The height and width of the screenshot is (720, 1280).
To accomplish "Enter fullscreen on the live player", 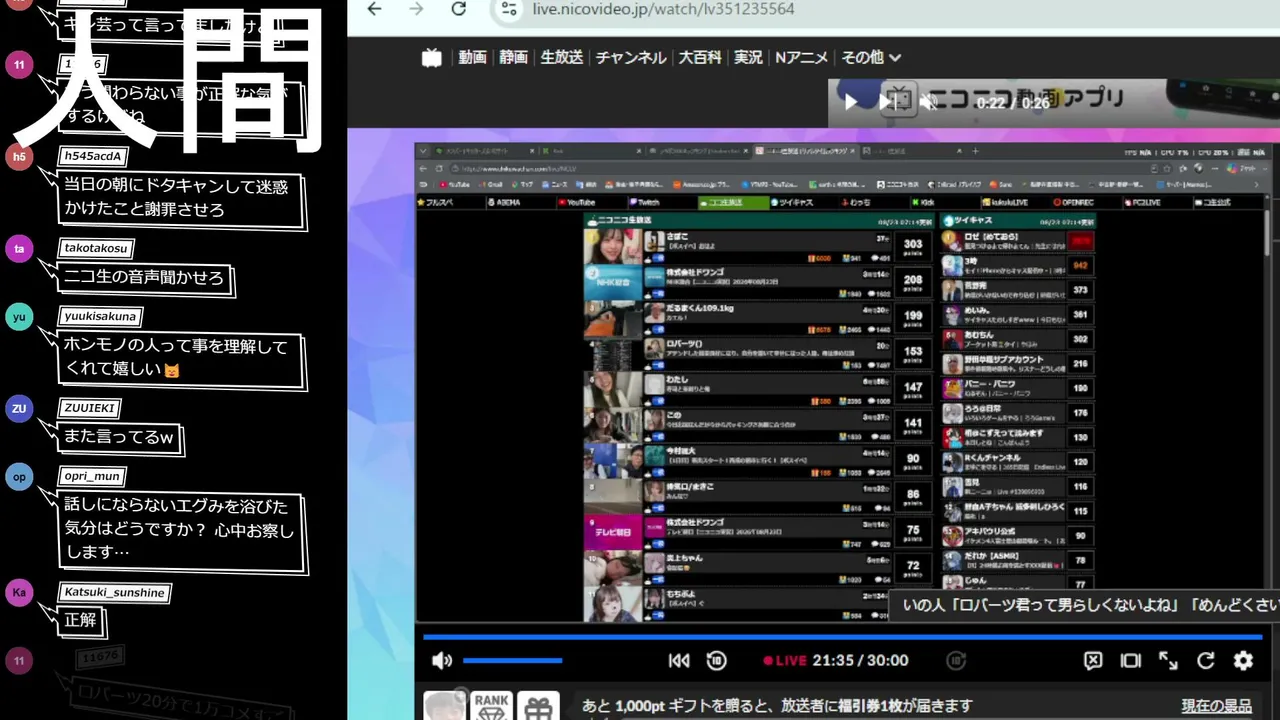I will coord(1168,660).
